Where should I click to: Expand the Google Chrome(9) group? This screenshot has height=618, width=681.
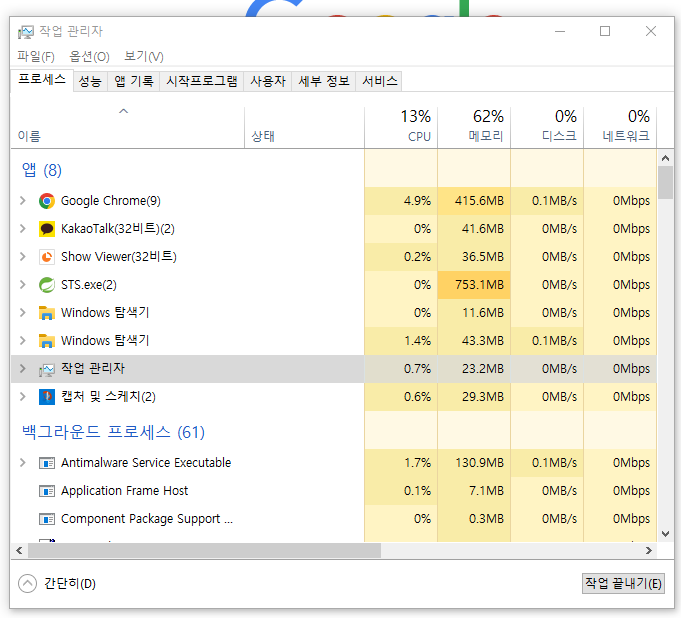coord(23,201)
